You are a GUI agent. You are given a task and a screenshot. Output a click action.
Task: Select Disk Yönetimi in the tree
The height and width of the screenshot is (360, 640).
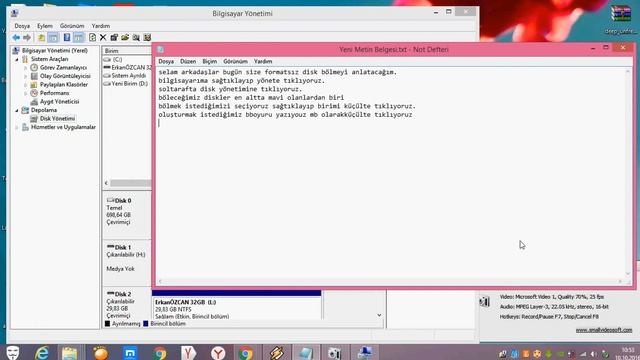tap(58, 119)
